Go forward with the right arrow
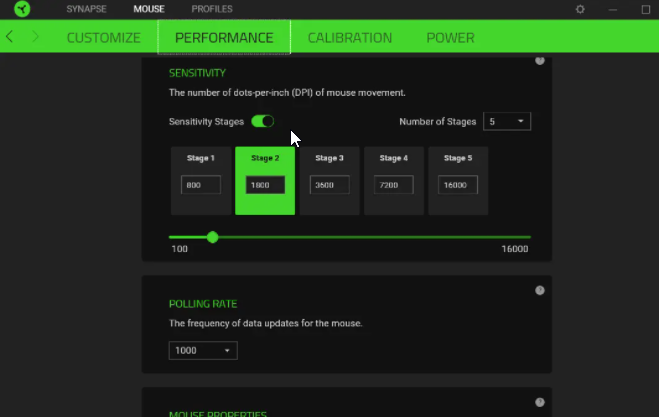This screenshot has width=659, height=417. (35, 37)
